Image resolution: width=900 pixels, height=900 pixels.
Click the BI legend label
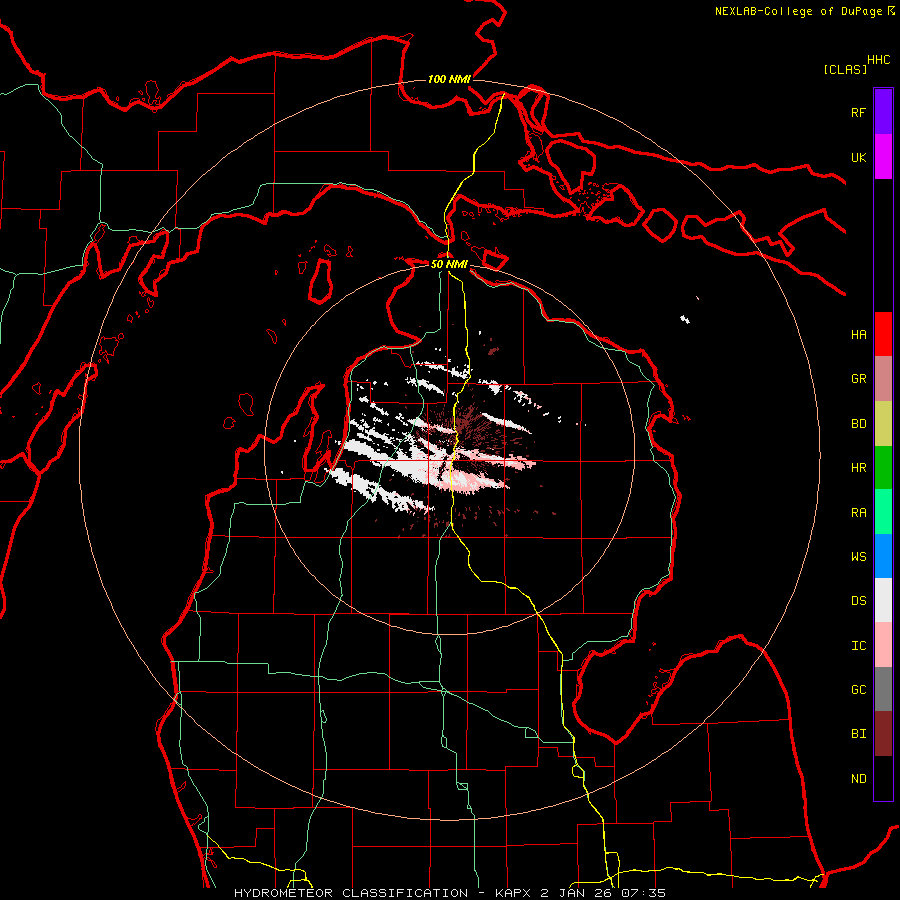[858, 734]
